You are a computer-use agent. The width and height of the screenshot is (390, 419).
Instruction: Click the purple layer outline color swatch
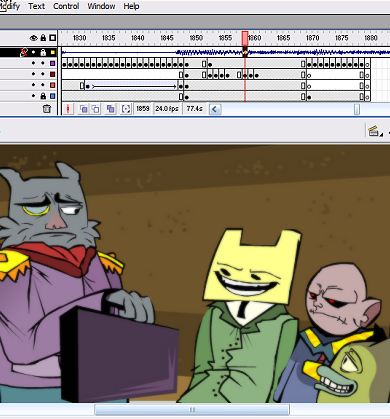tap(53, 63)
